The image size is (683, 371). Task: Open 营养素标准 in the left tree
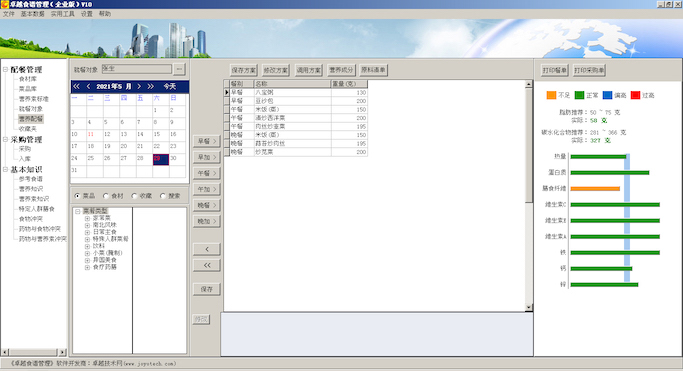(x=34, y=99)
